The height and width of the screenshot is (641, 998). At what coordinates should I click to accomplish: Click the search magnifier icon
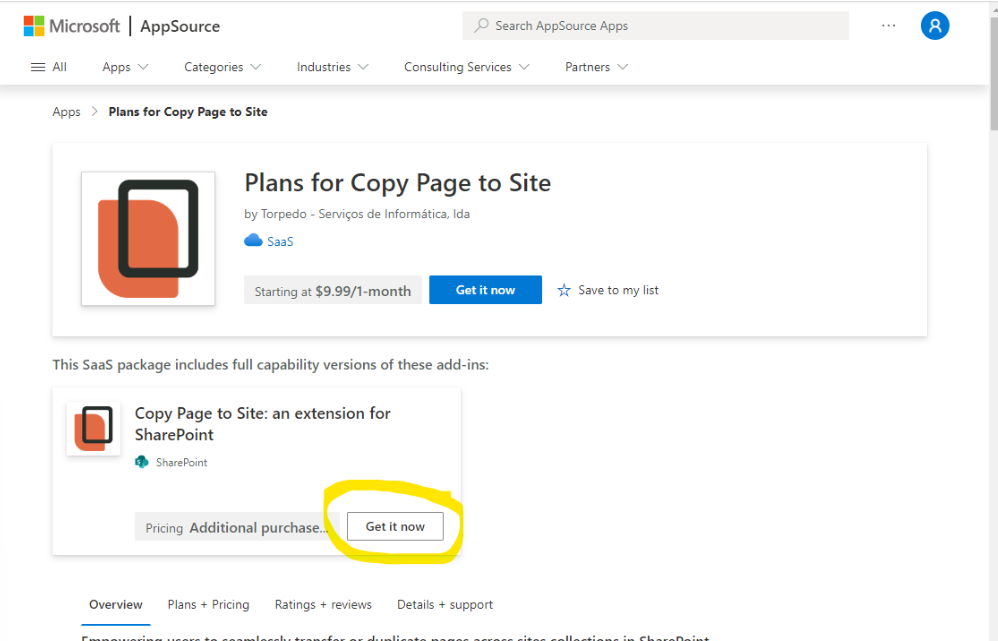pyautogui.click(x=482, y=25)
